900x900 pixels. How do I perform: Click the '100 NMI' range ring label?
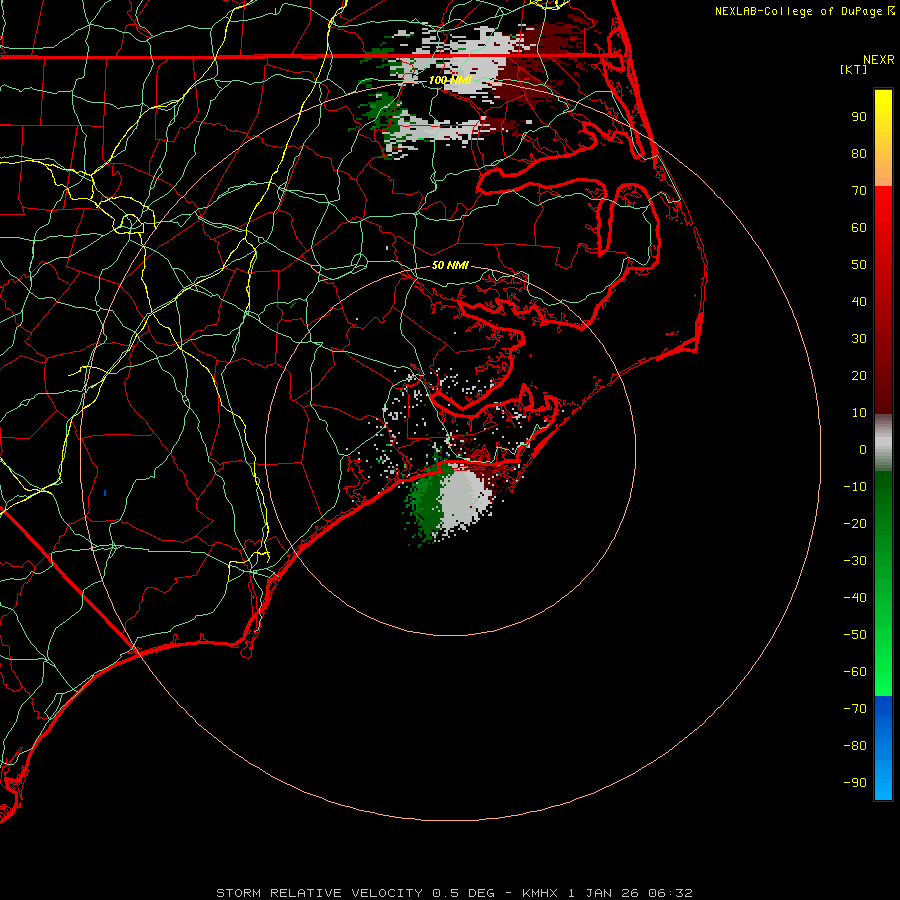tap(450, 80)
